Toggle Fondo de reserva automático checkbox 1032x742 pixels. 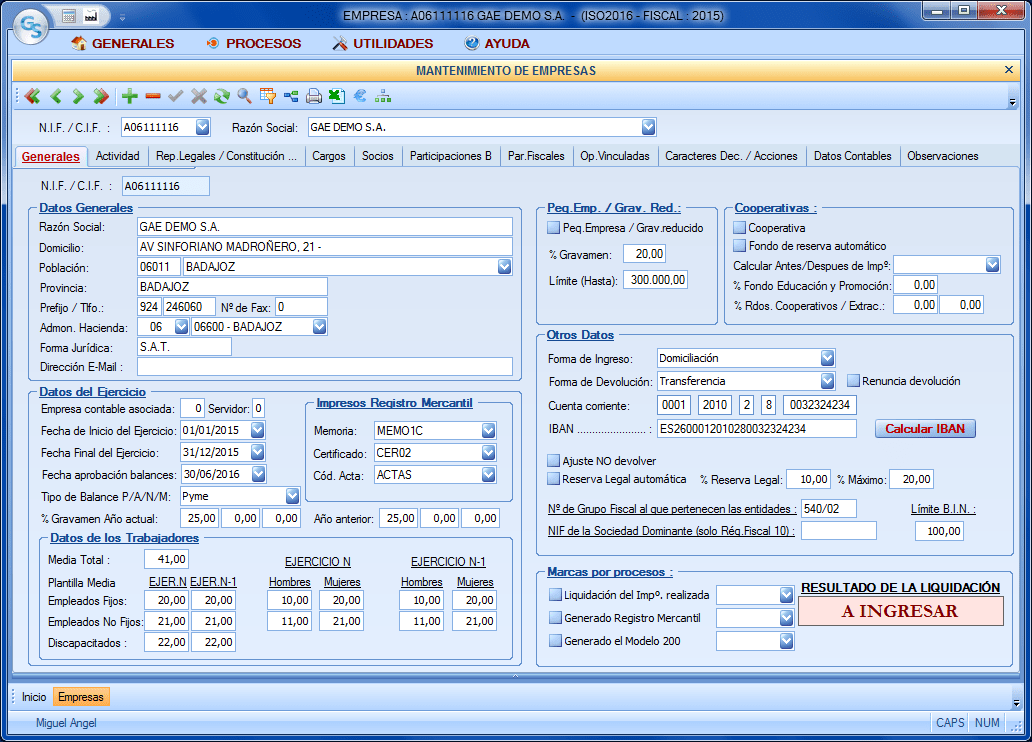tap(740, 246)
